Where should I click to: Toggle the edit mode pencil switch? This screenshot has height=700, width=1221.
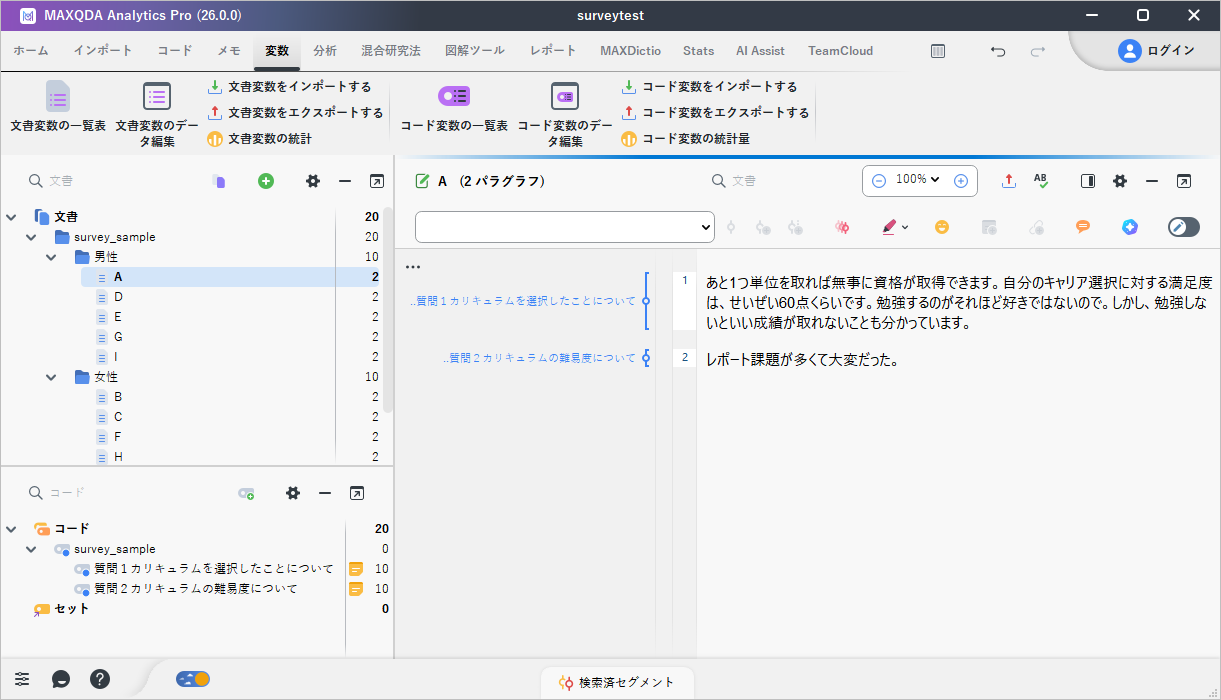(x=1183, y=227)
